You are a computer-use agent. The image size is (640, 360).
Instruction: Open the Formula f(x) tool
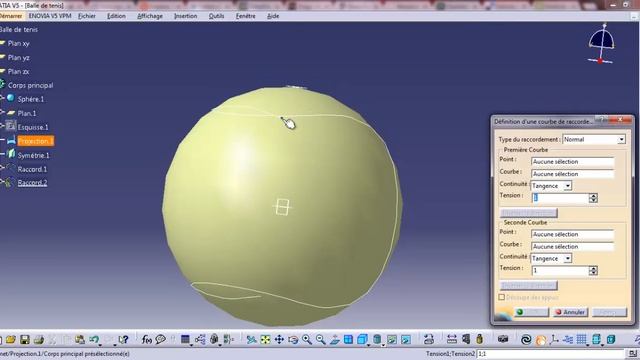146,340
